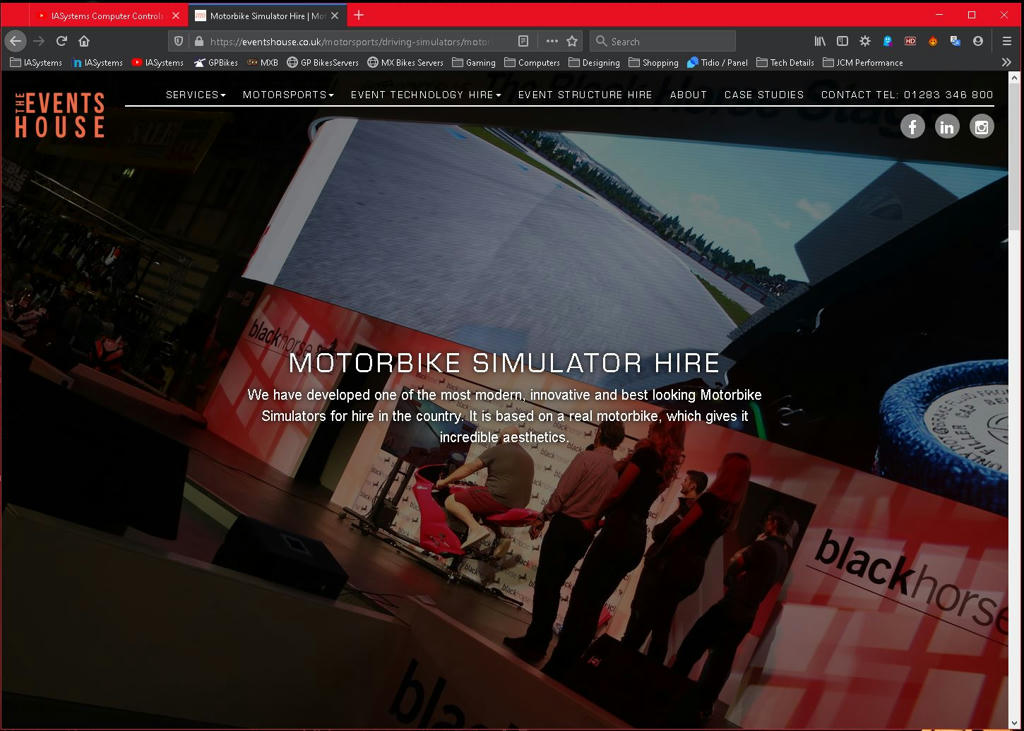Go to the browser home page
This screenshot has height=731, width=1024.
[84, 41]
